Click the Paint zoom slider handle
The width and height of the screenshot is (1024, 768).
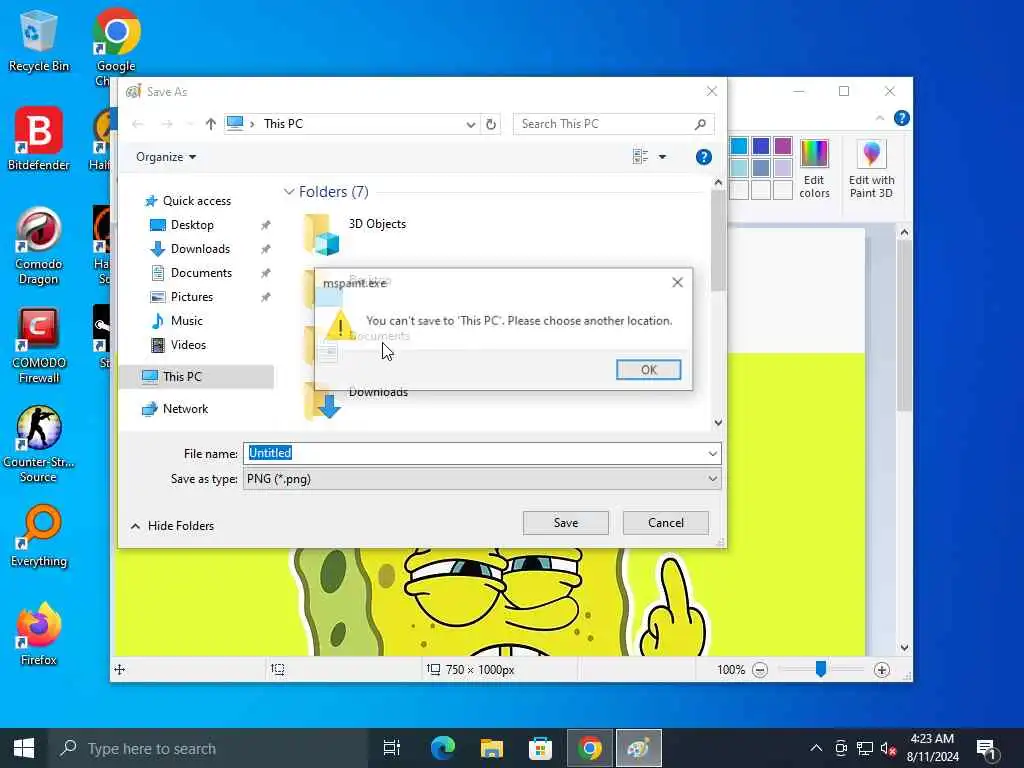click(x=821, y=669)
